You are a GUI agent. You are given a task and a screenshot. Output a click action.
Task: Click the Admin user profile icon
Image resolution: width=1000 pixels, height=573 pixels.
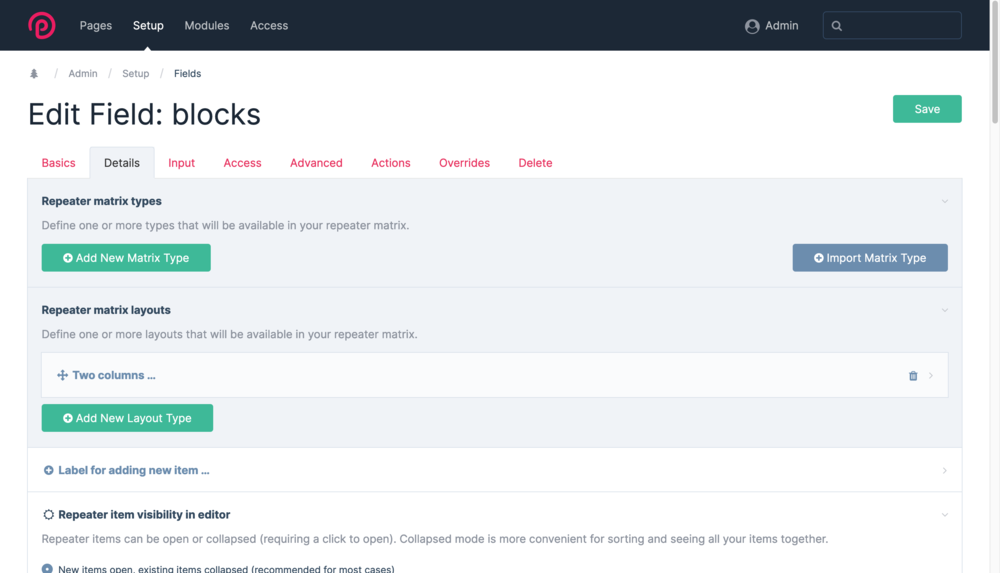point(752,26)
